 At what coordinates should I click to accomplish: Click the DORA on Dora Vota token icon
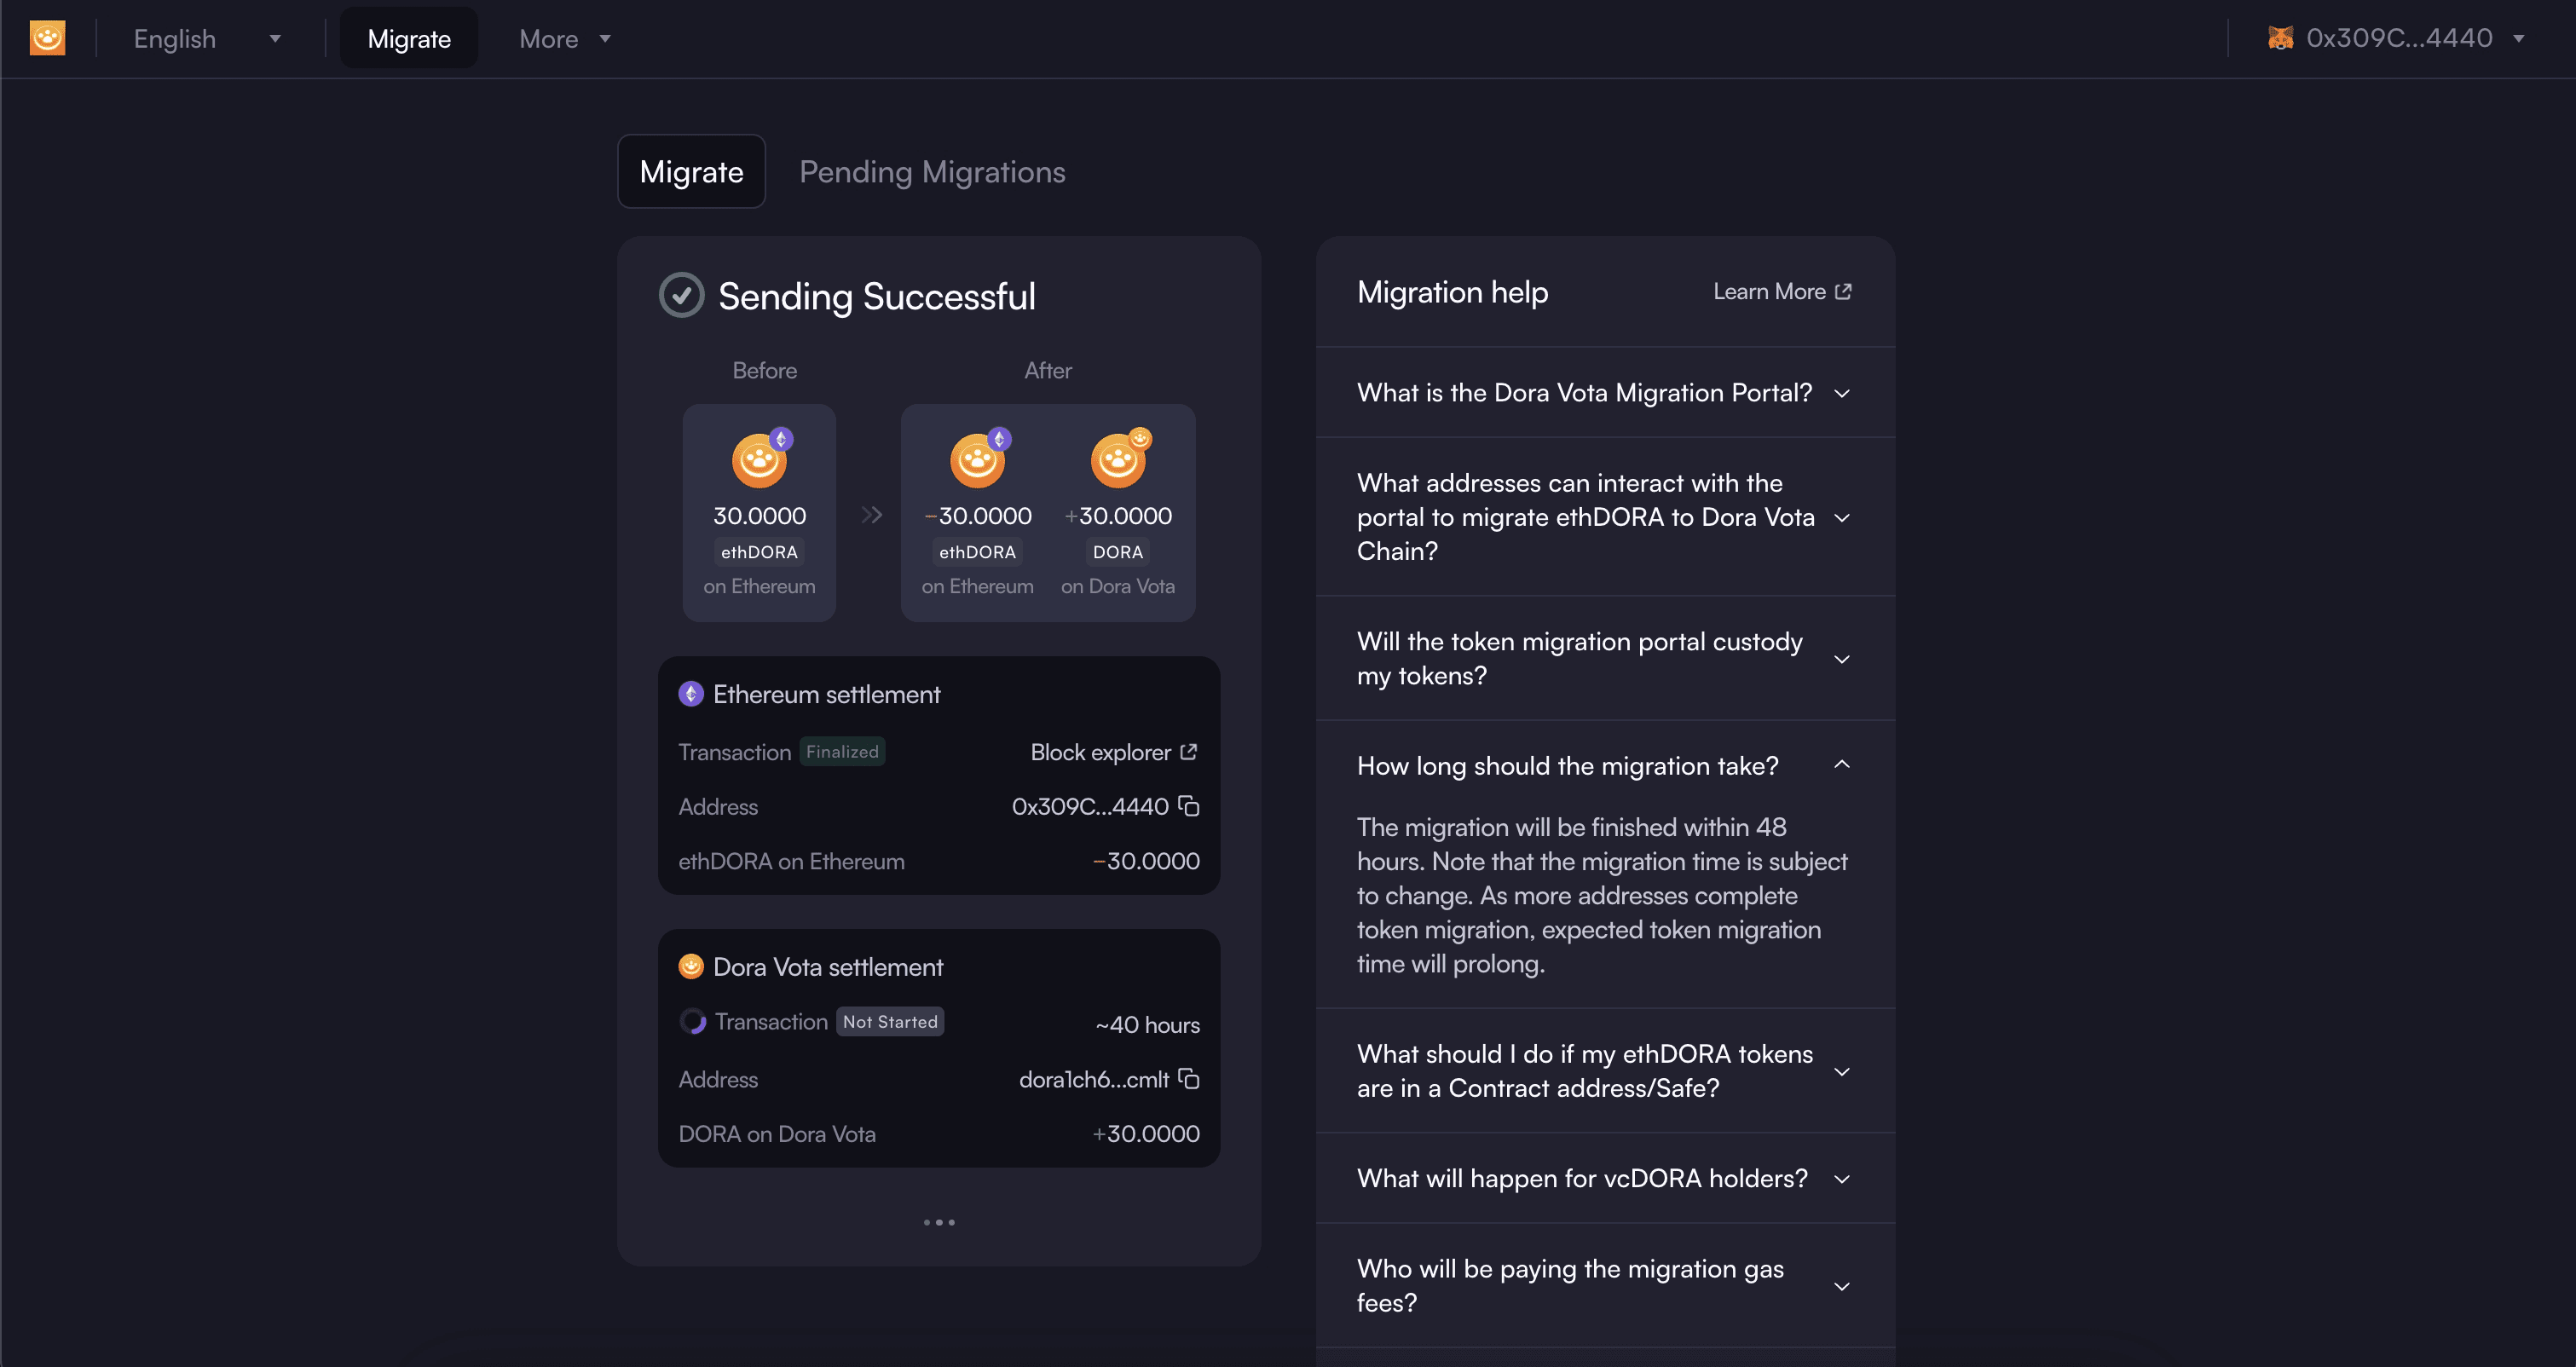click(1121, 458)
